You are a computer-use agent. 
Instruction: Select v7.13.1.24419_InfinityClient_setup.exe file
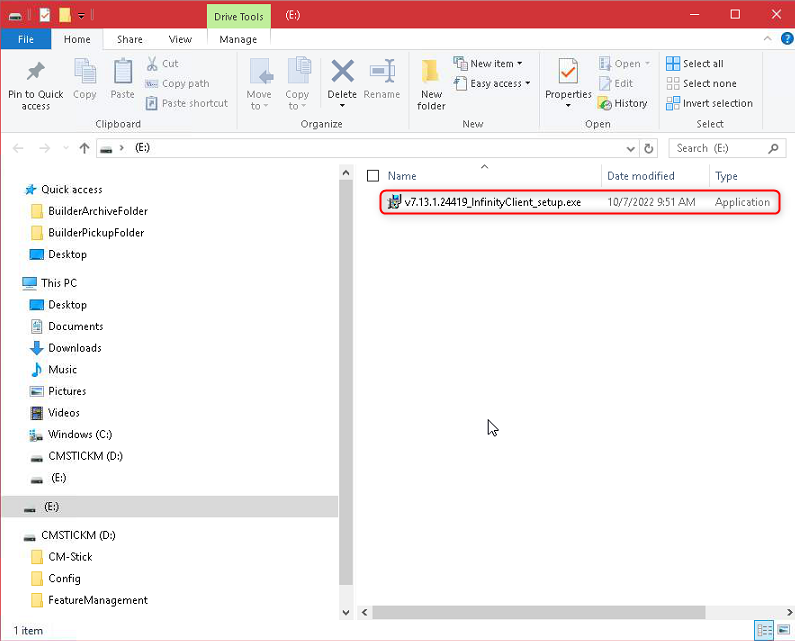[580, 202]
